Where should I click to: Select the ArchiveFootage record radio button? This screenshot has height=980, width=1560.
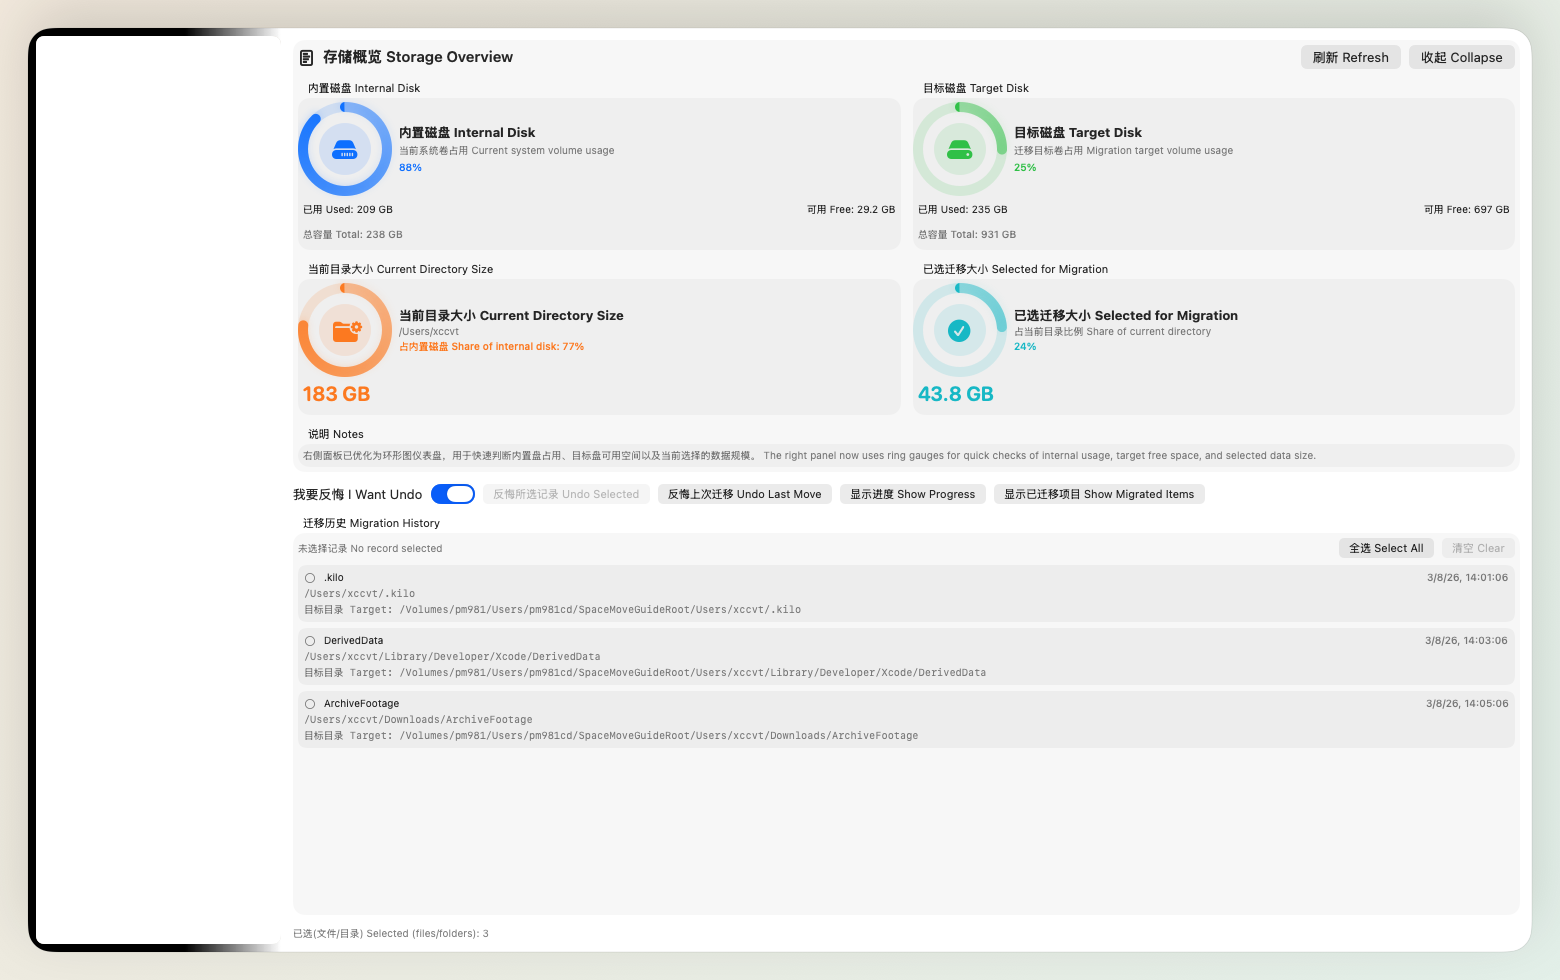coord(310,704)
